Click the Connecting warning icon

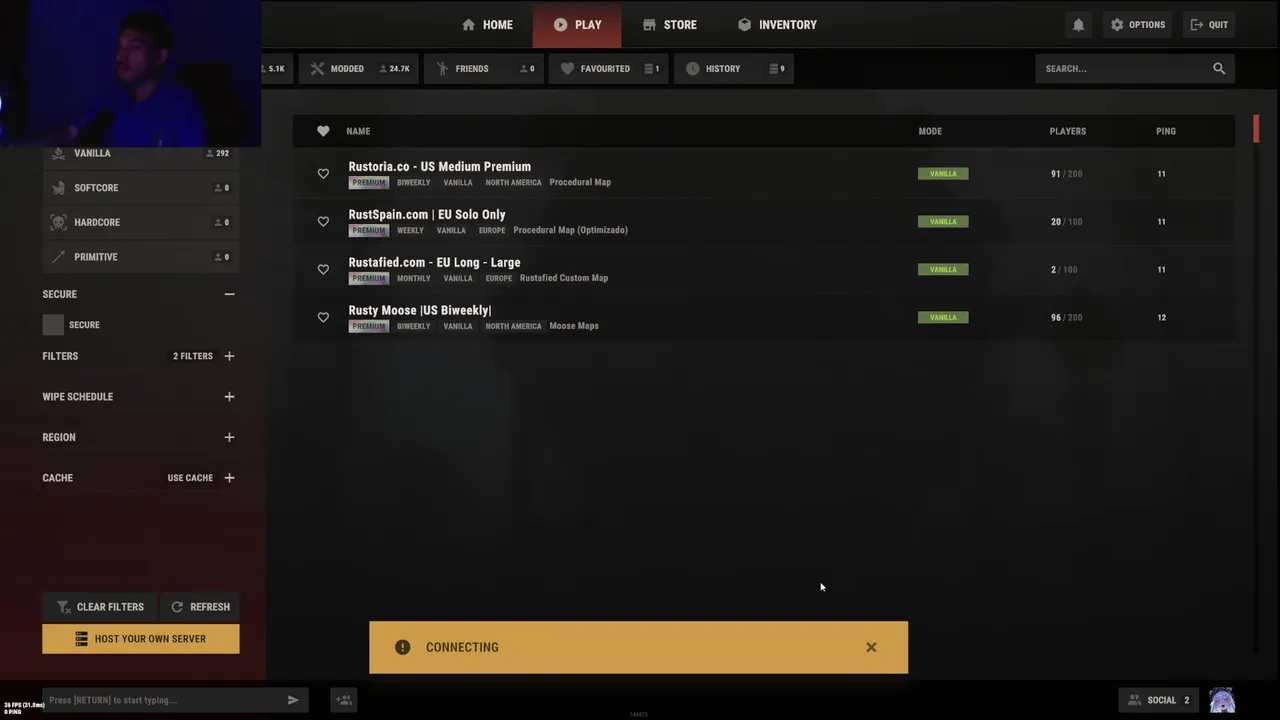pos(402,647)
